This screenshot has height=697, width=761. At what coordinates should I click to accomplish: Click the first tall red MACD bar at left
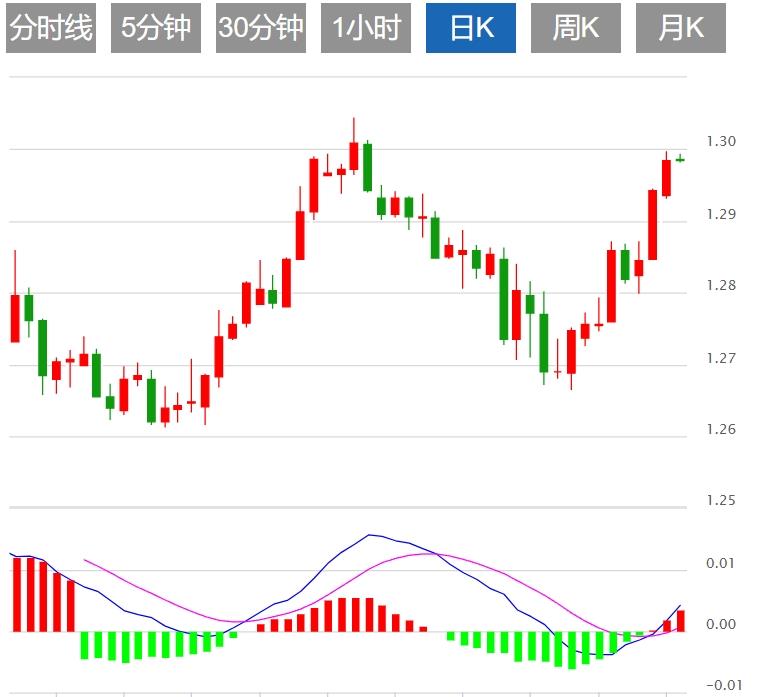coord(17,594)
